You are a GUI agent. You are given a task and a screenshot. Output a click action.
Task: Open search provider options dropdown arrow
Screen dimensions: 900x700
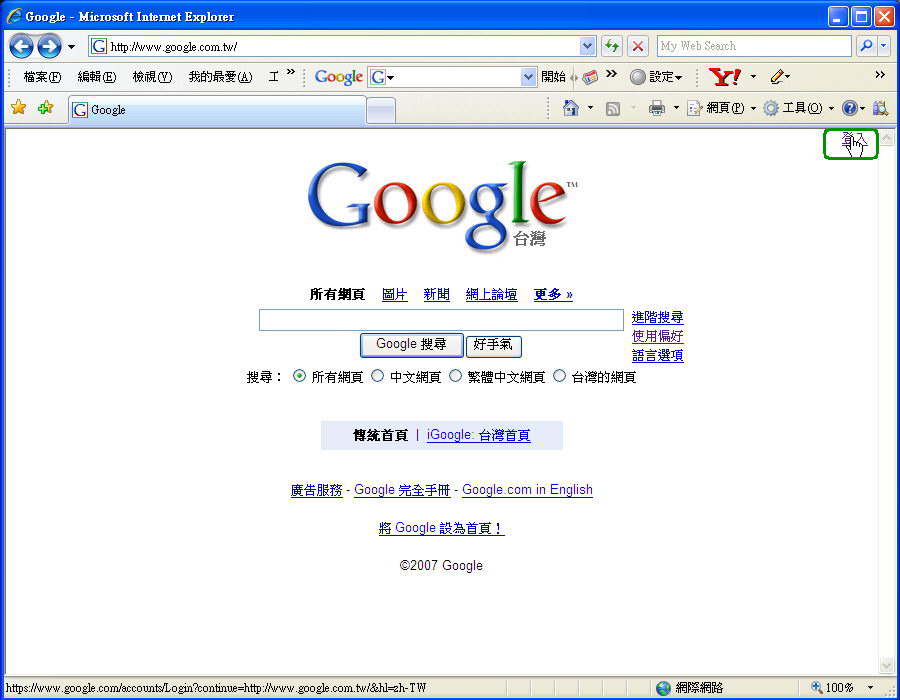884,46
